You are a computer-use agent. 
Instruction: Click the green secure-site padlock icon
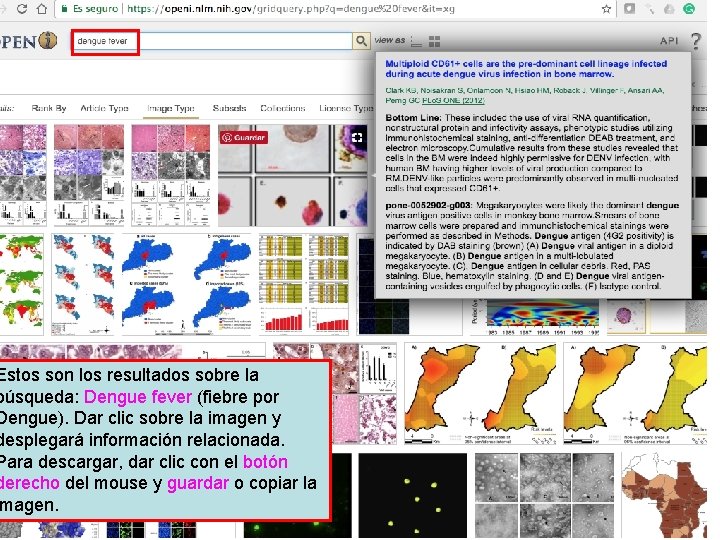(64, 9)
